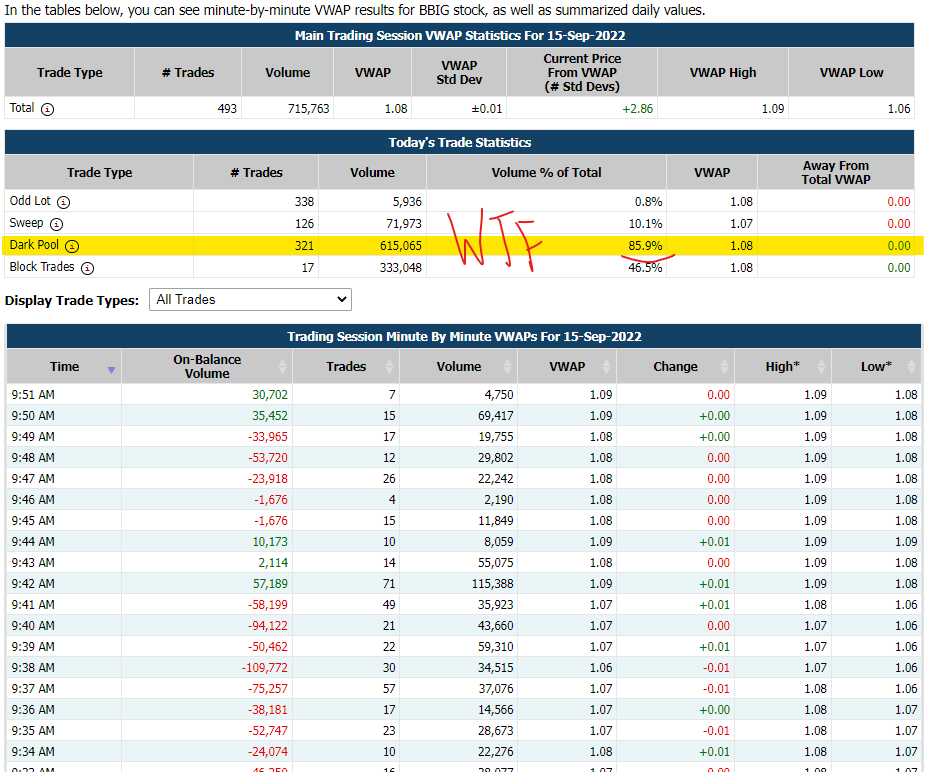Viewport: 943px width, 772px height.
Task: Click the Total trades count 493
Action: click(227, 109)
